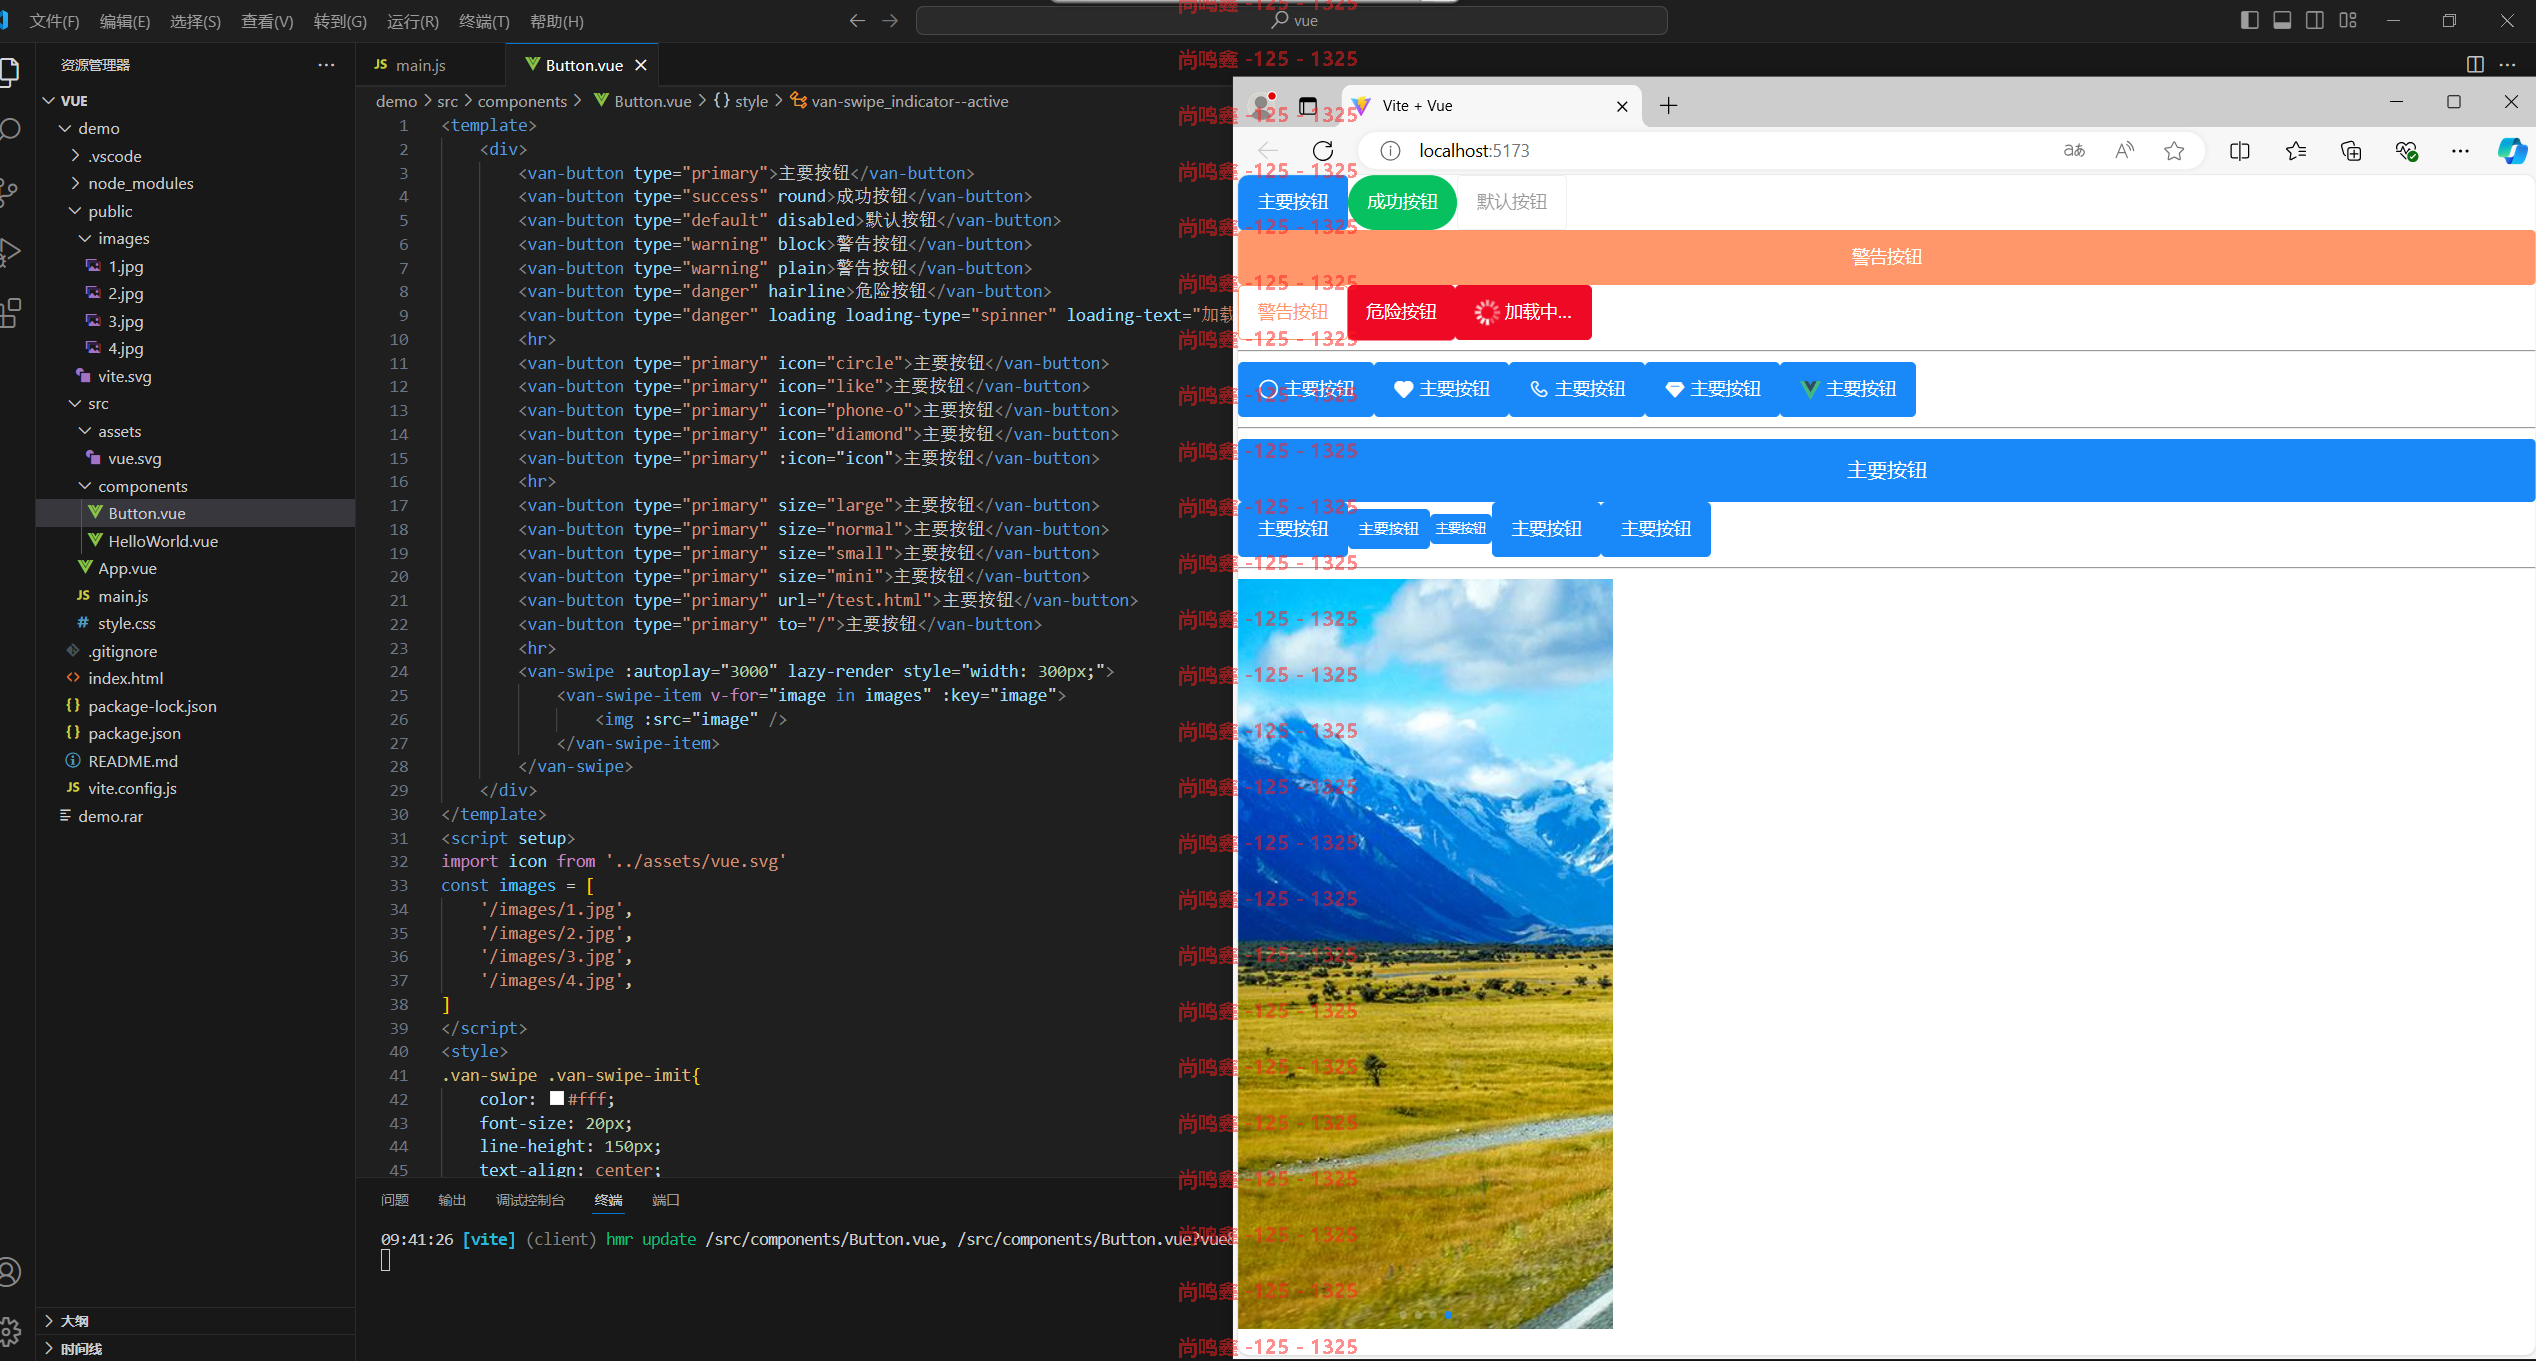The height and width of the screenshot is (1361, 2536).
Task: Click the 加载中... loading button
Action: (x=1523, y=312)
